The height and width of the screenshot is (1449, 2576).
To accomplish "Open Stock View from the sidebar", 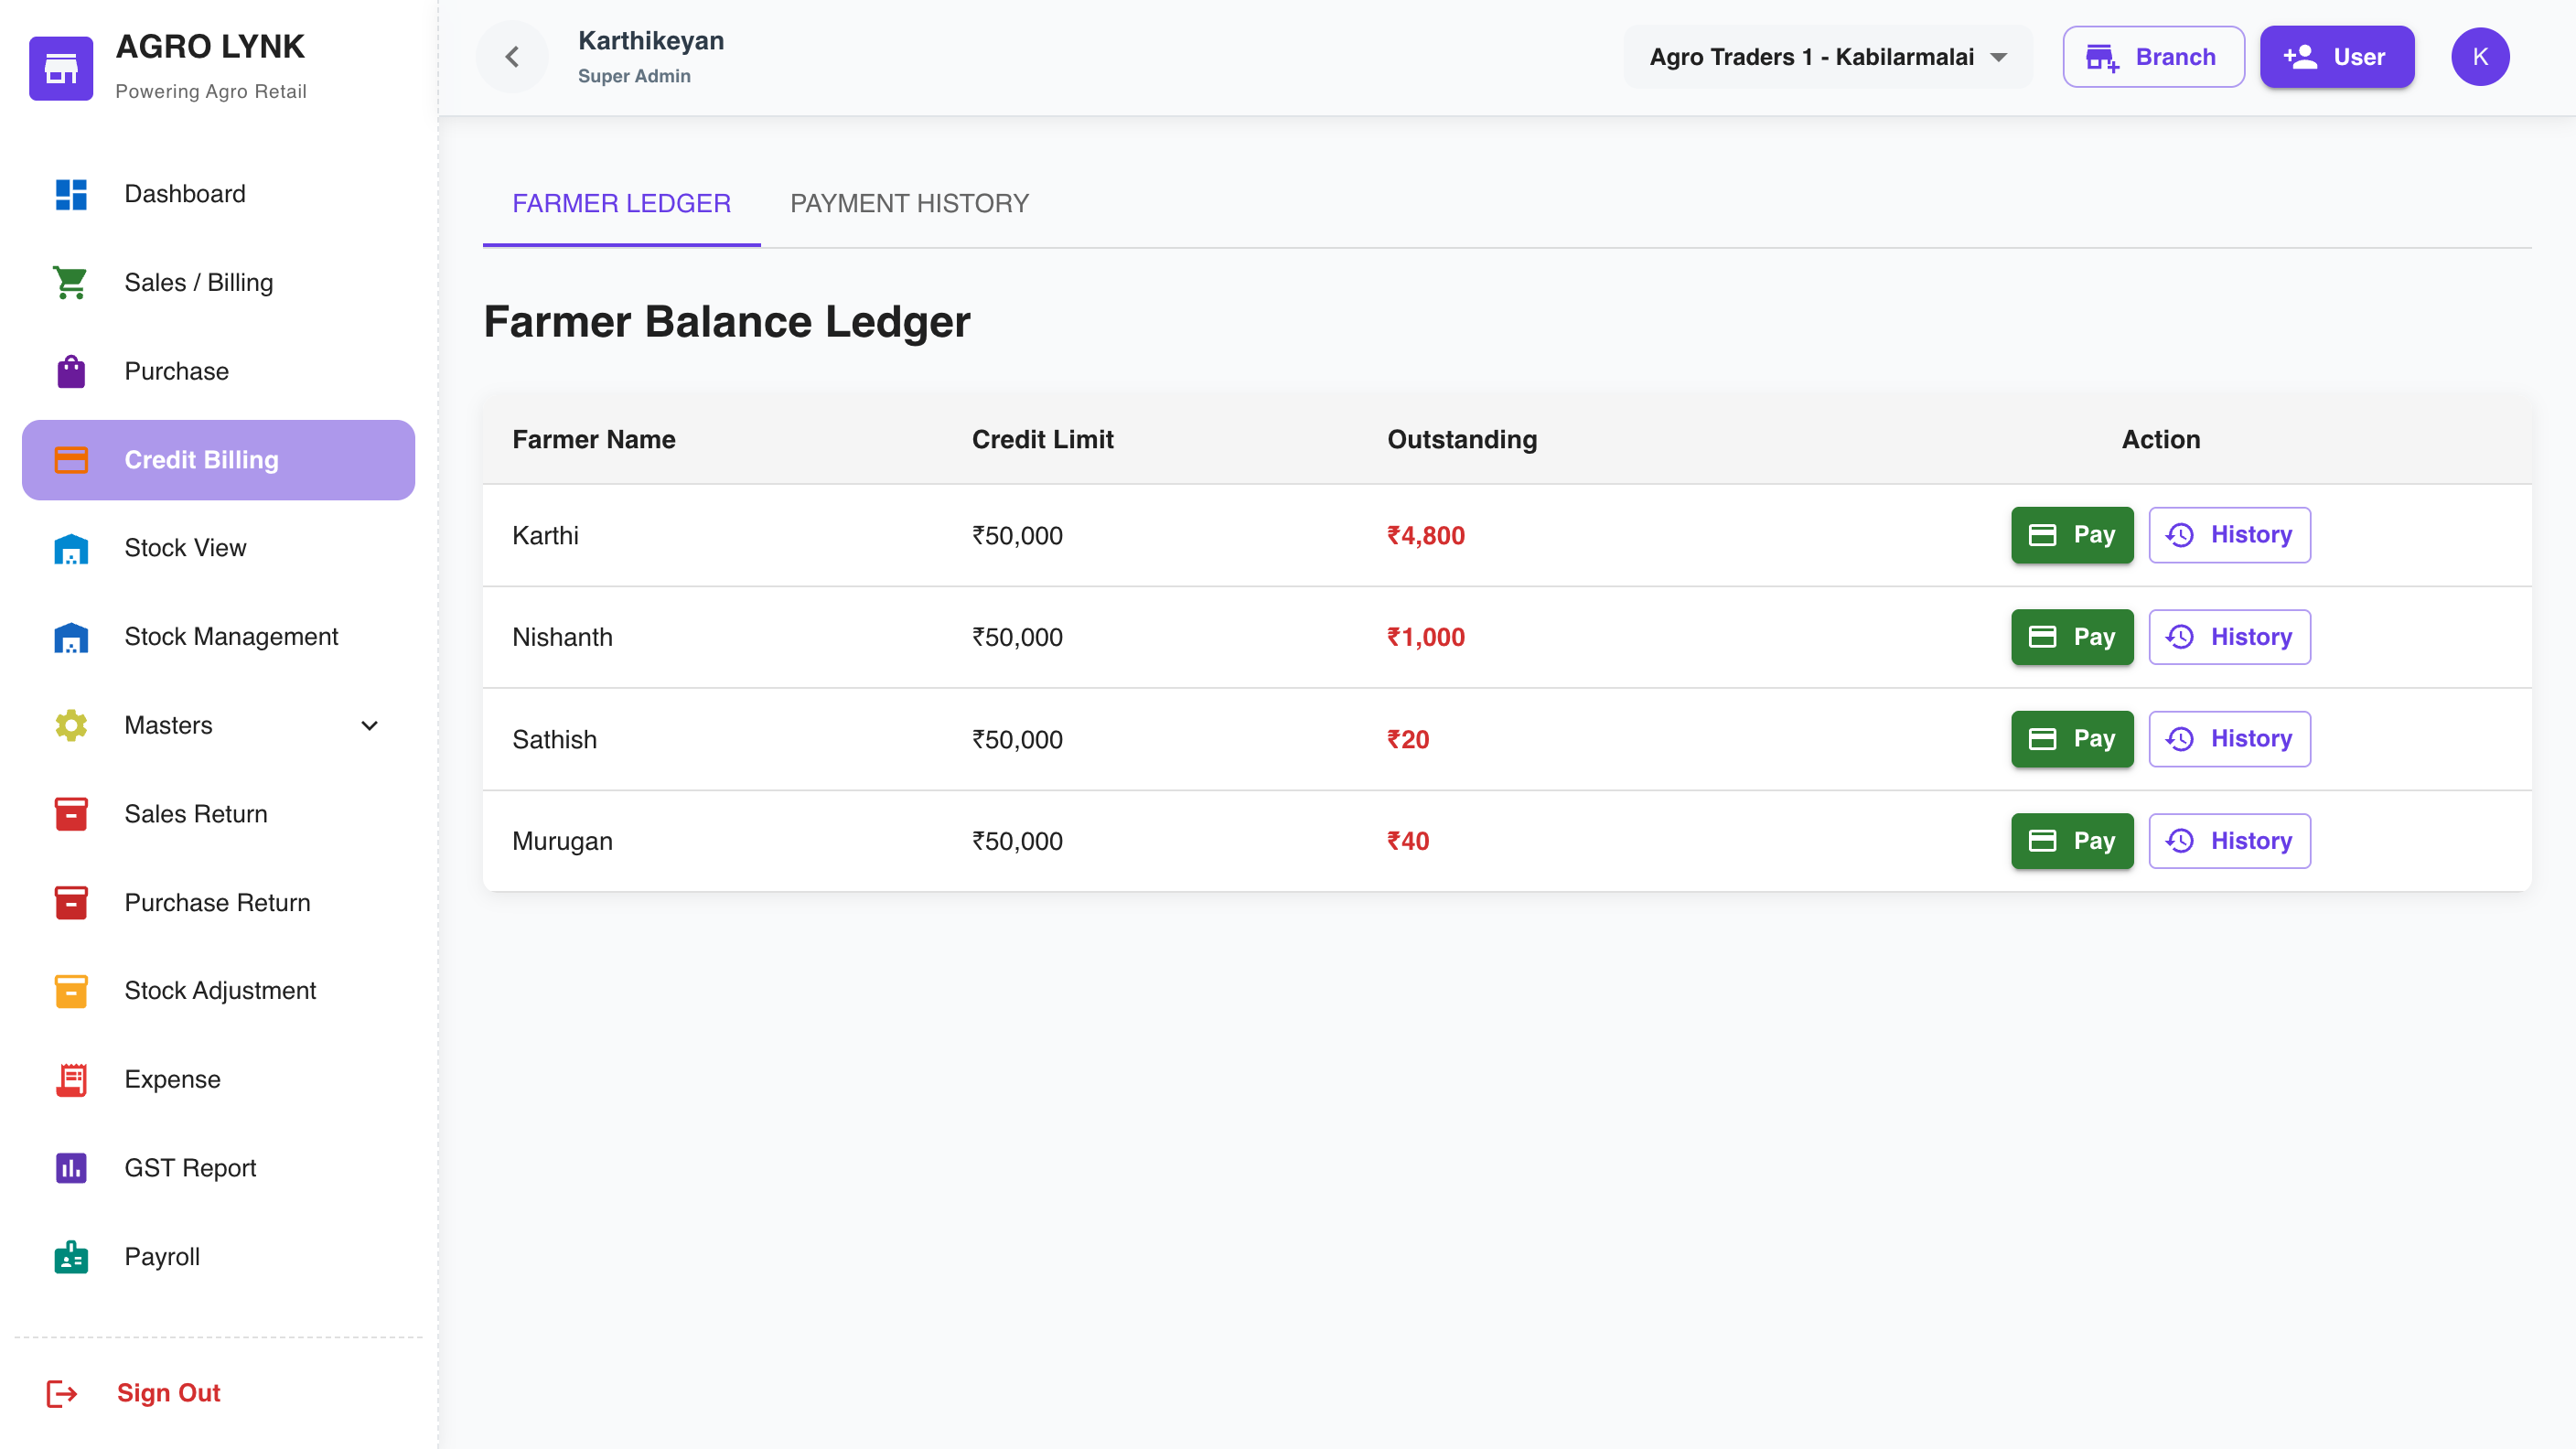I will 218,548.
